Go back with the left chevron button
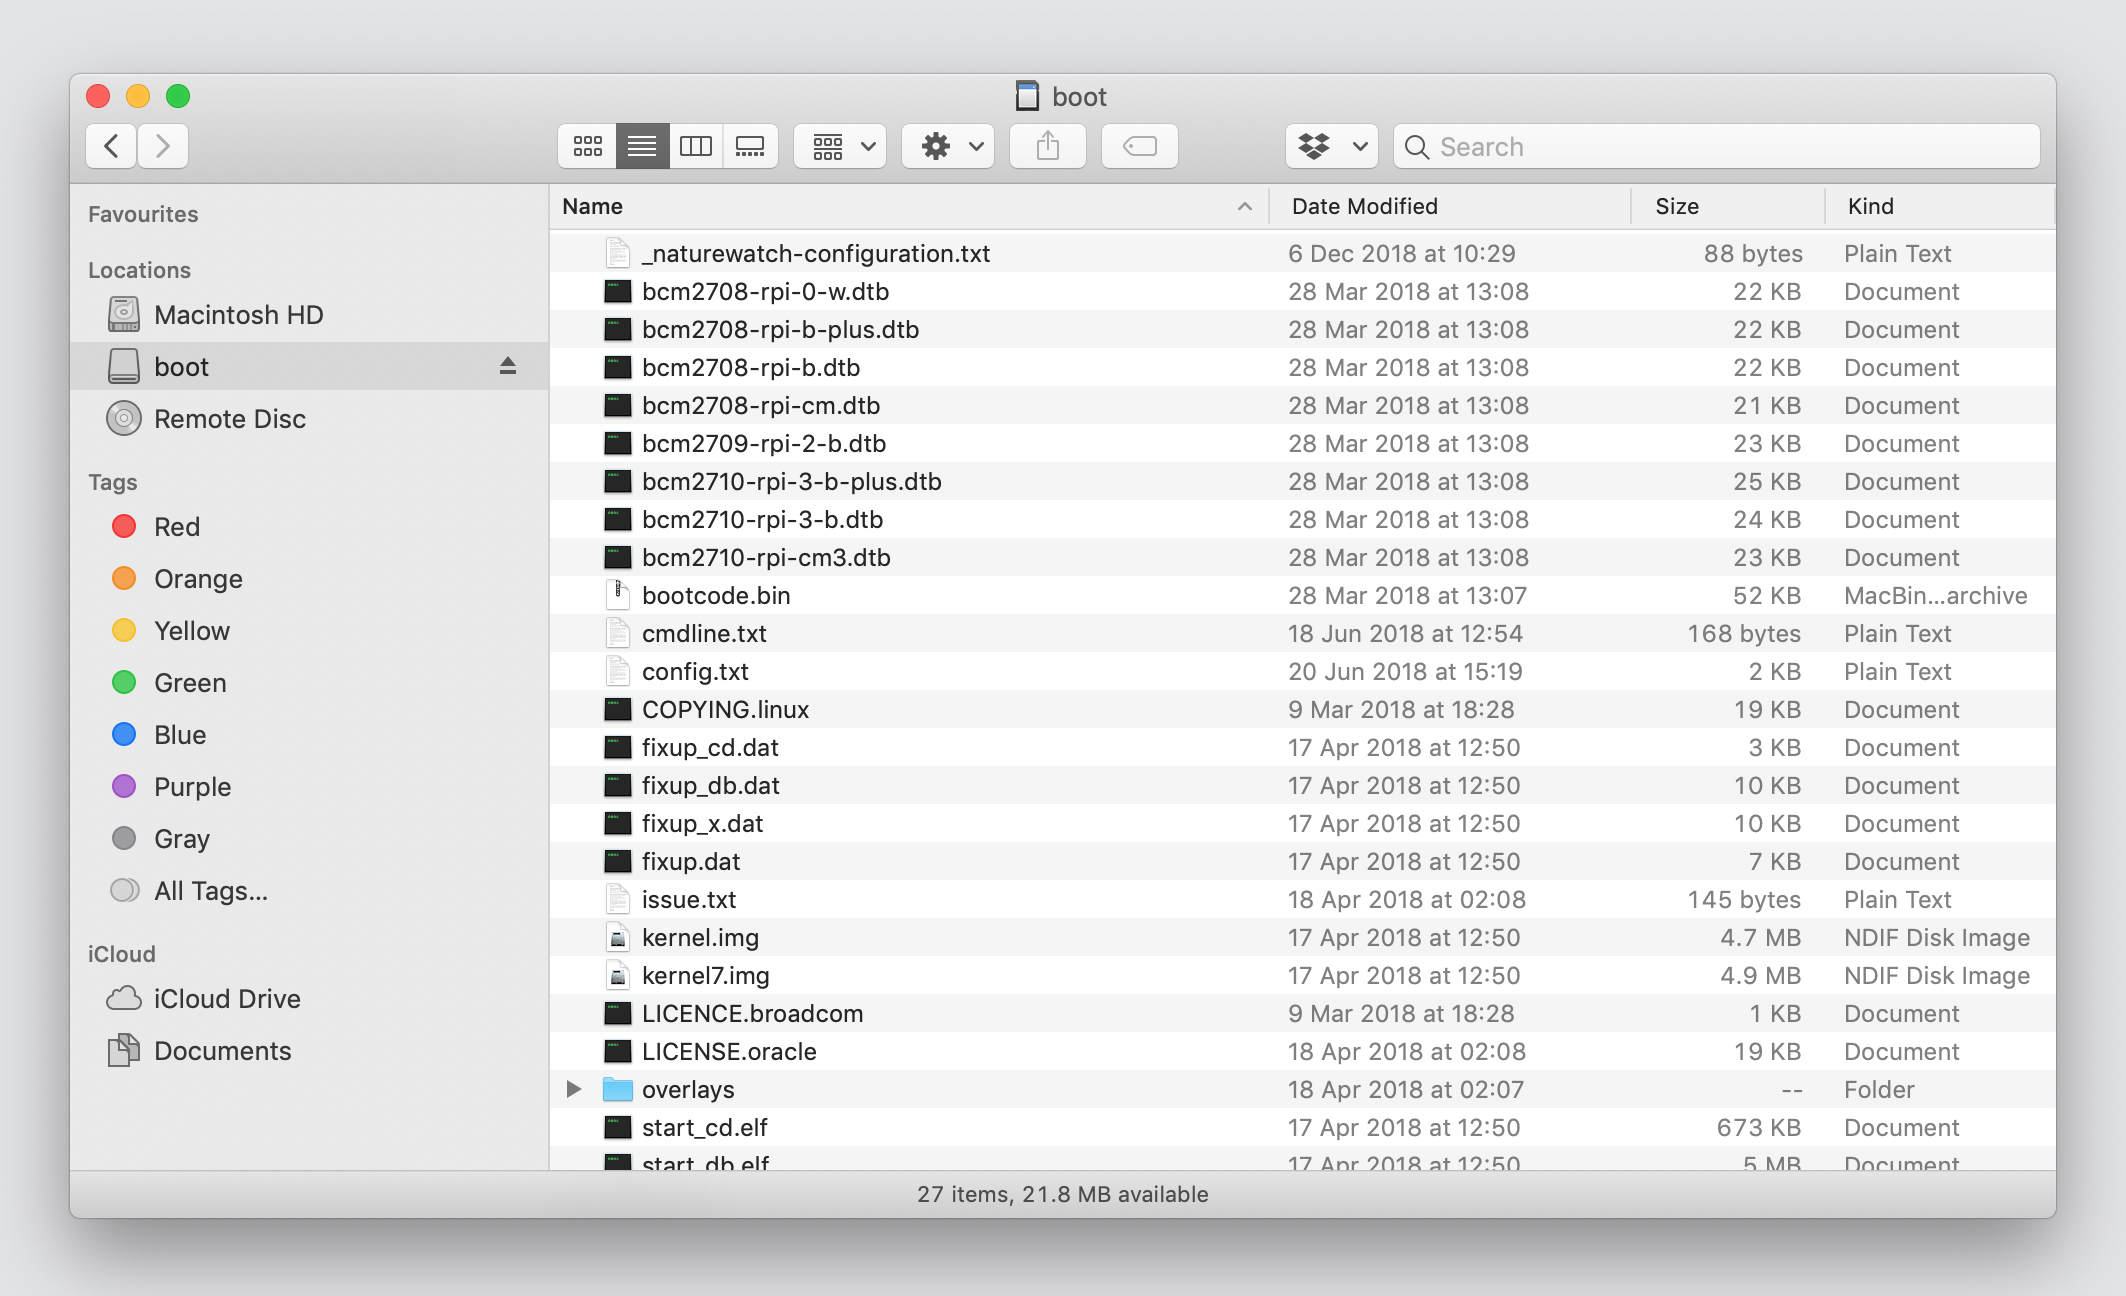The width and height of the screenshot is (2126, 1296). [112, 146]
